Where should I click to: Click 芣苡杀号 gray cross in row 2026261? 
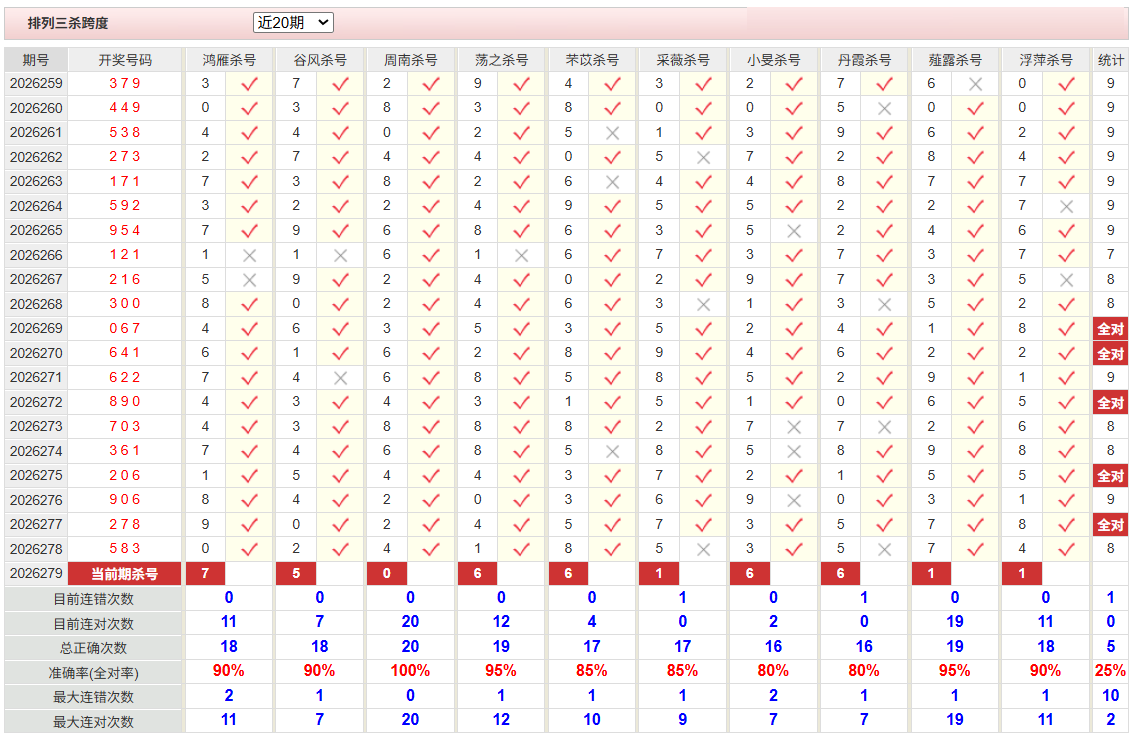coord(612,133)
